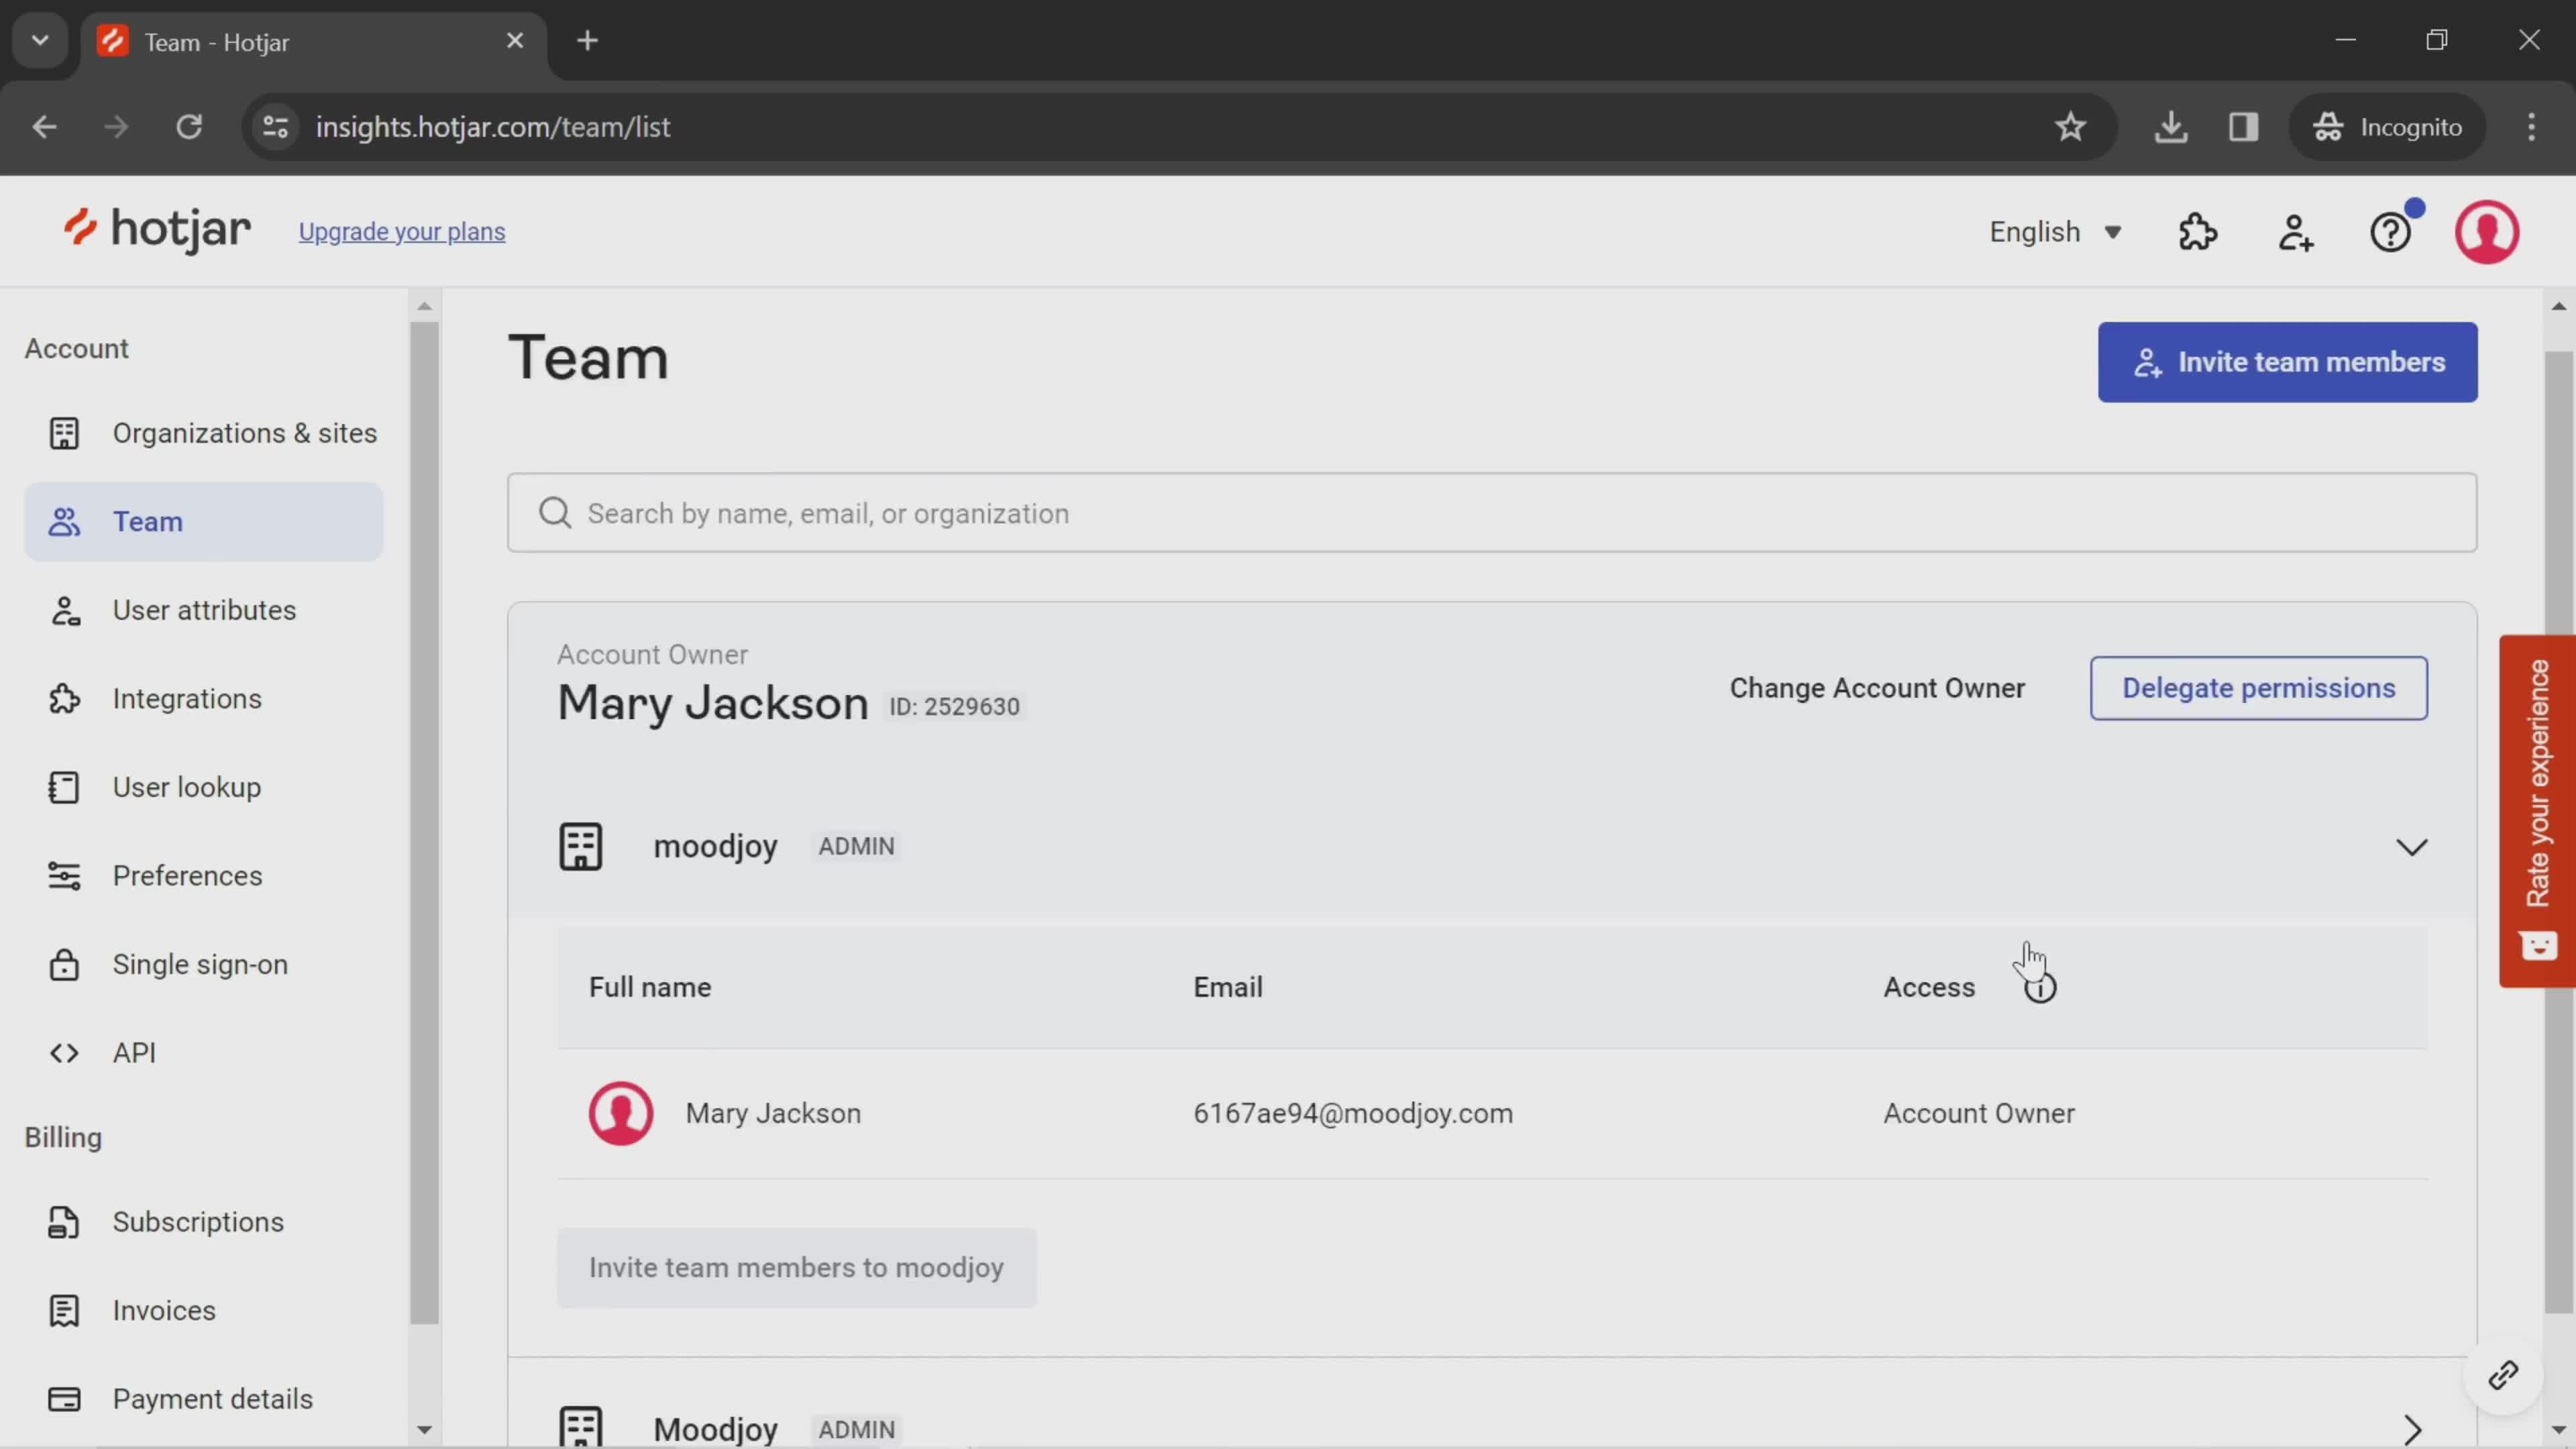Click Change Account Owner
The width and height of the screenshot is (2576, 1449).
tap(1877, 688)
